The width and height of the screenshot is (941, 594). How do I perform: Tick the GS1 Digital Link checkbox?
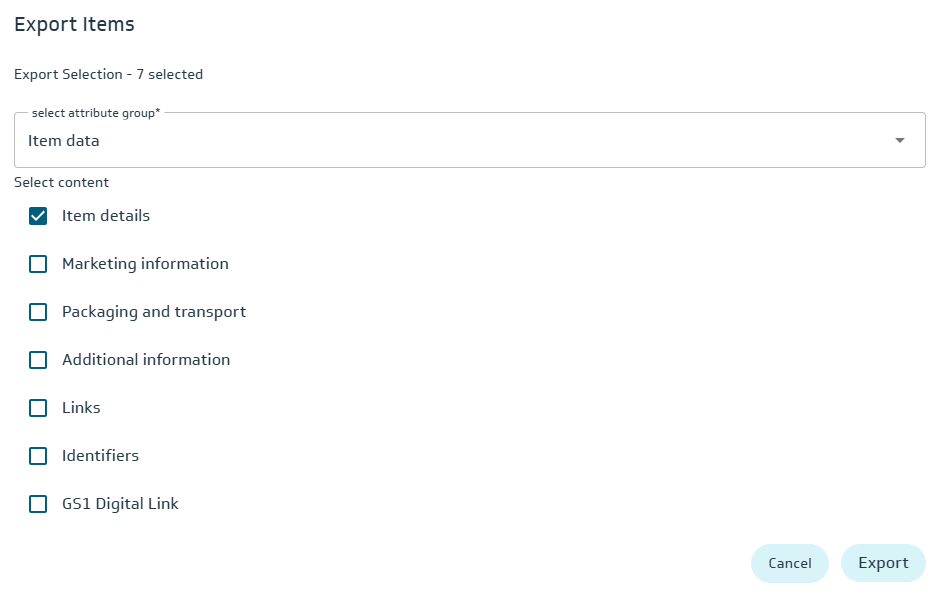pyautogui.click(x=38, y=504)
